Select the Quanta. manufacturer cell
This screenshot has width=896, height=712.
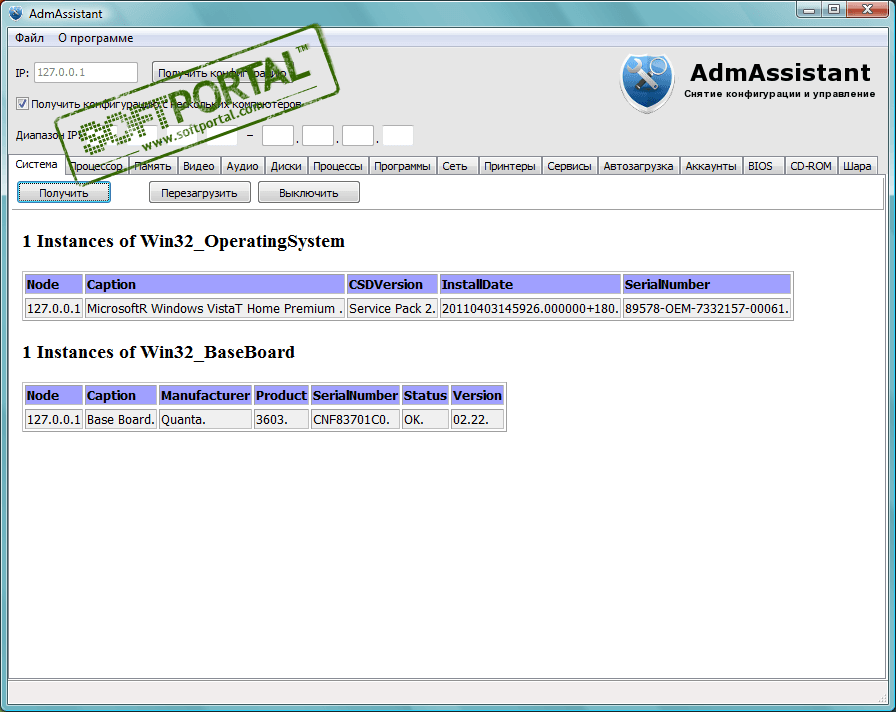[x=205, y=419]
